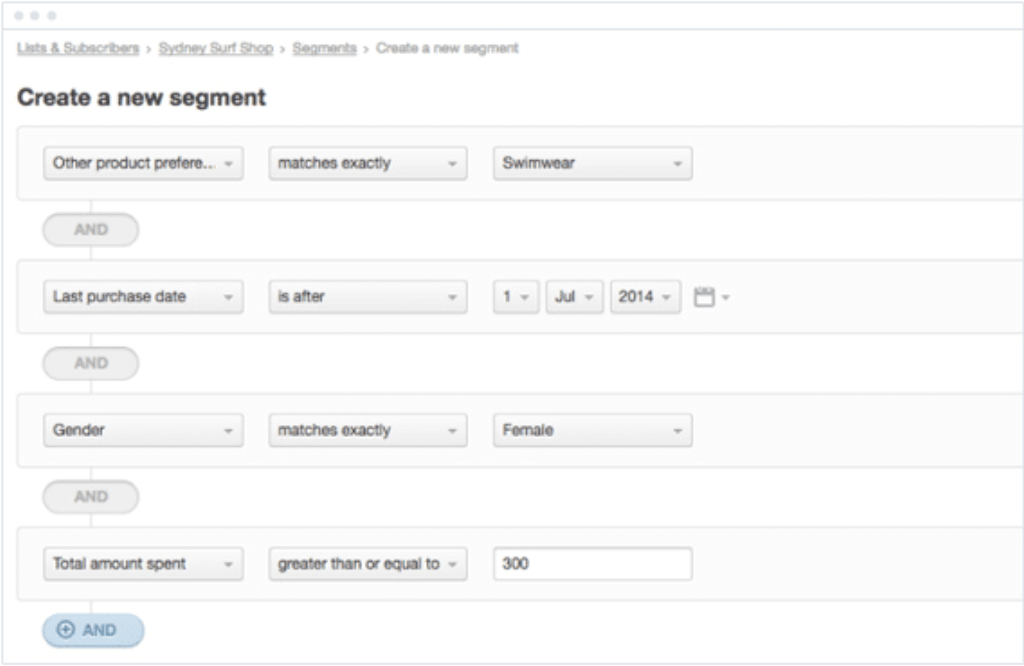This screenshot has height=666, width=1024.
Task: Toggle the first AND connector below Swimwear rule
Action: coord(90,230)
